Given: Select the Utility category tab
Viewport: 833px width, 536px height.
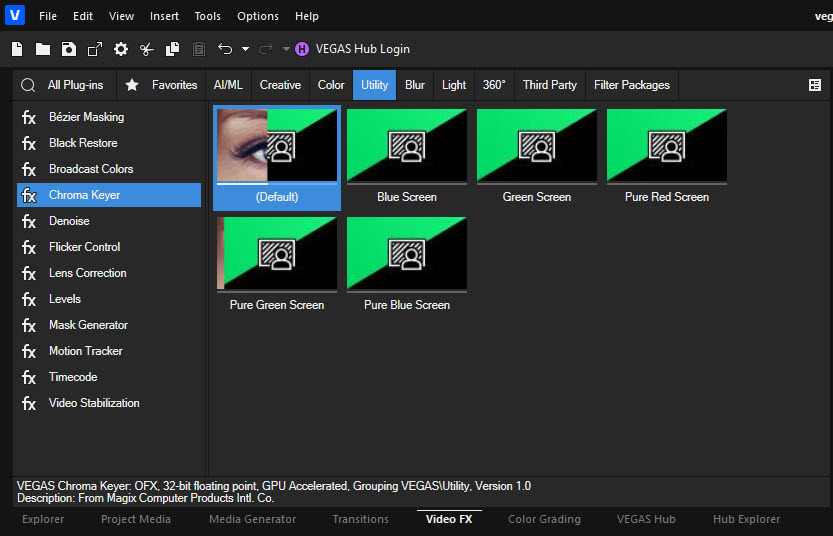Looking at the screenshot, I should [375, 85].
